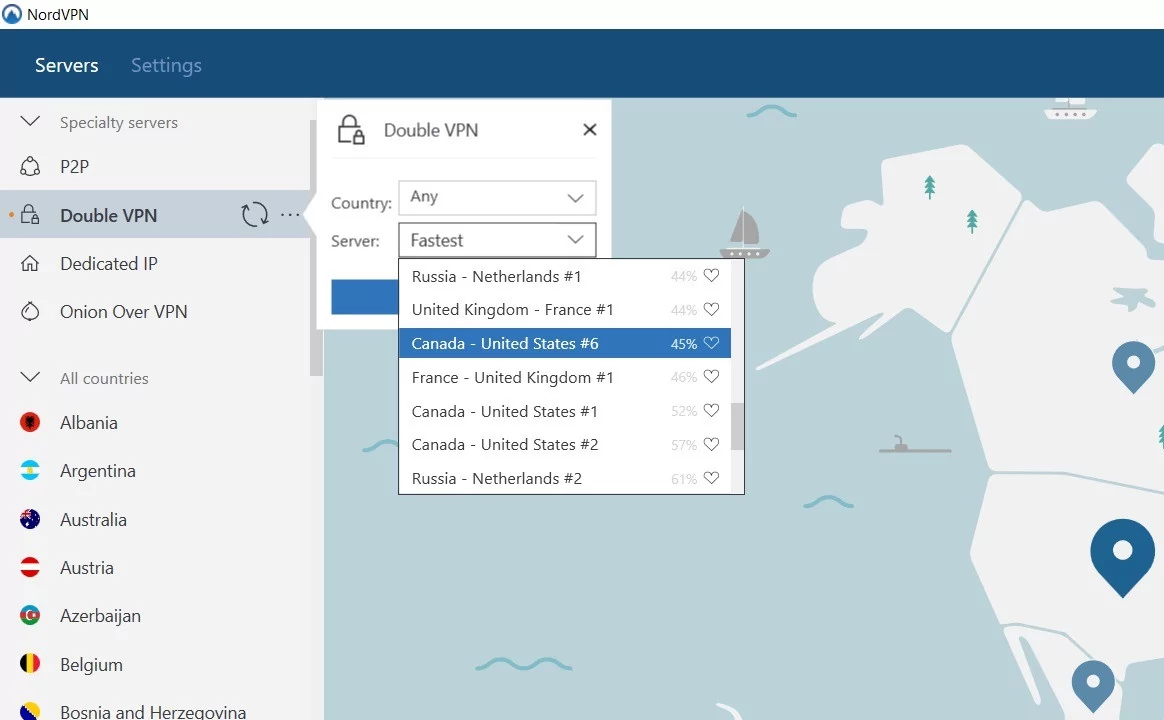Screen dimensions: 1164x720
Task: Click the Azerbaijan flag icon
Action: click(x=30, y=615)
